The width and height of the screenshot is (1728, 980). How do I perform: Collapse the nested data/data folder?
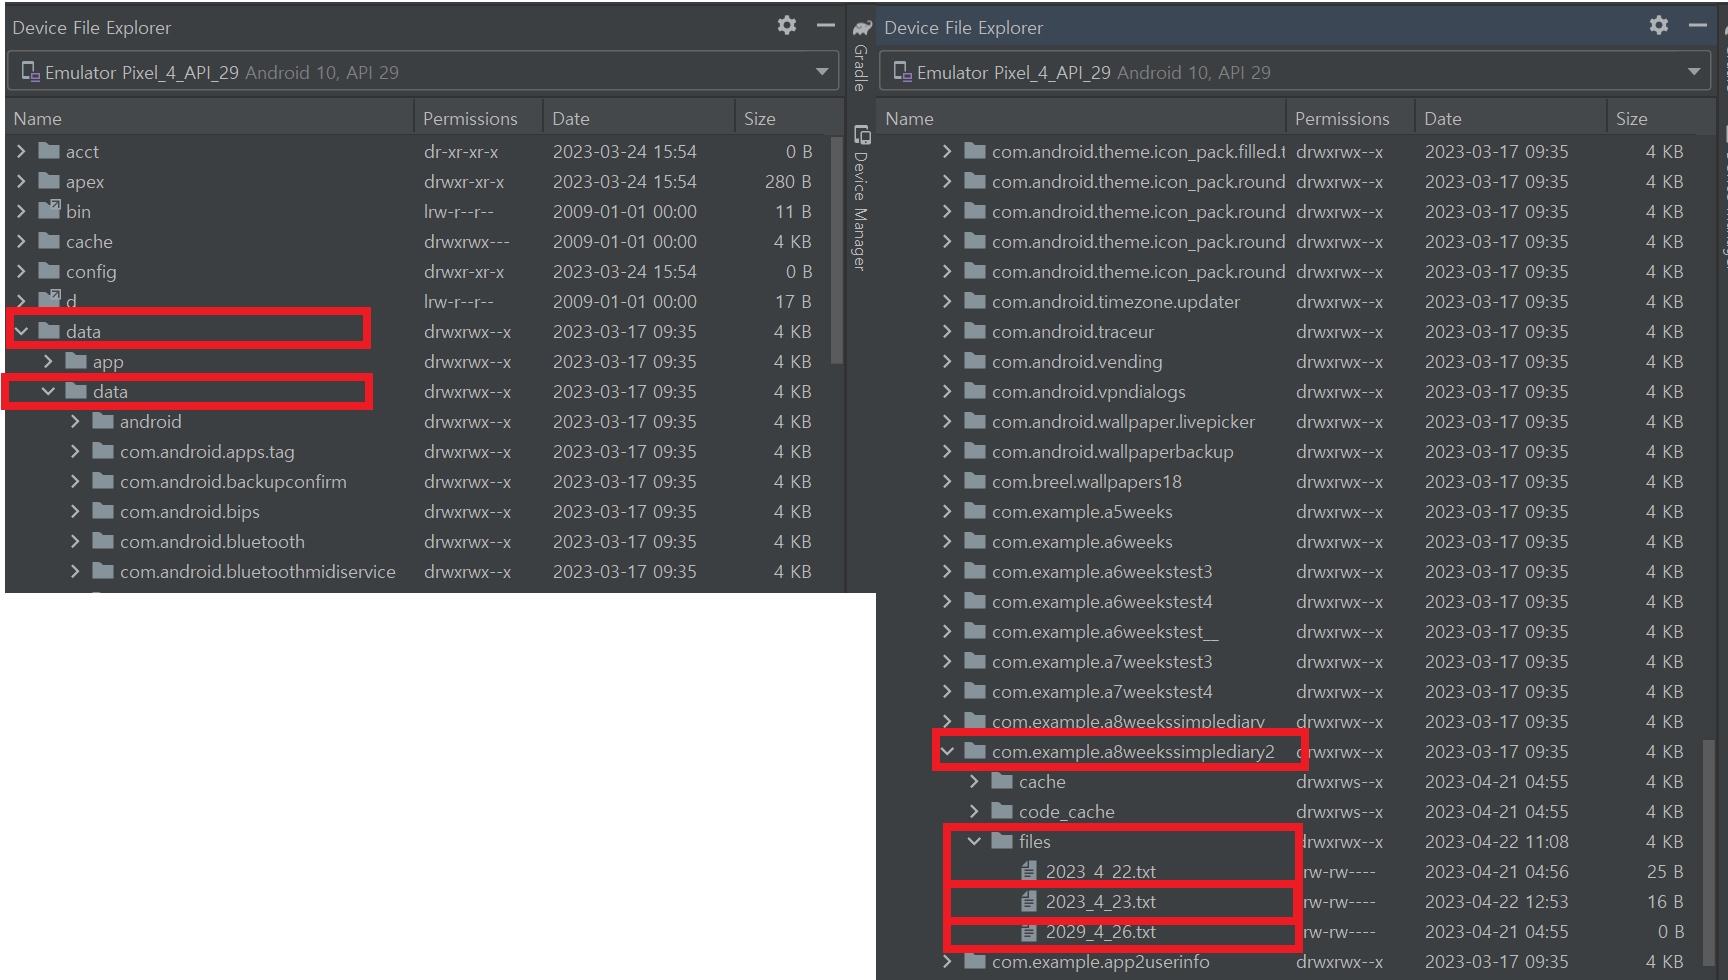coord(48,391)
